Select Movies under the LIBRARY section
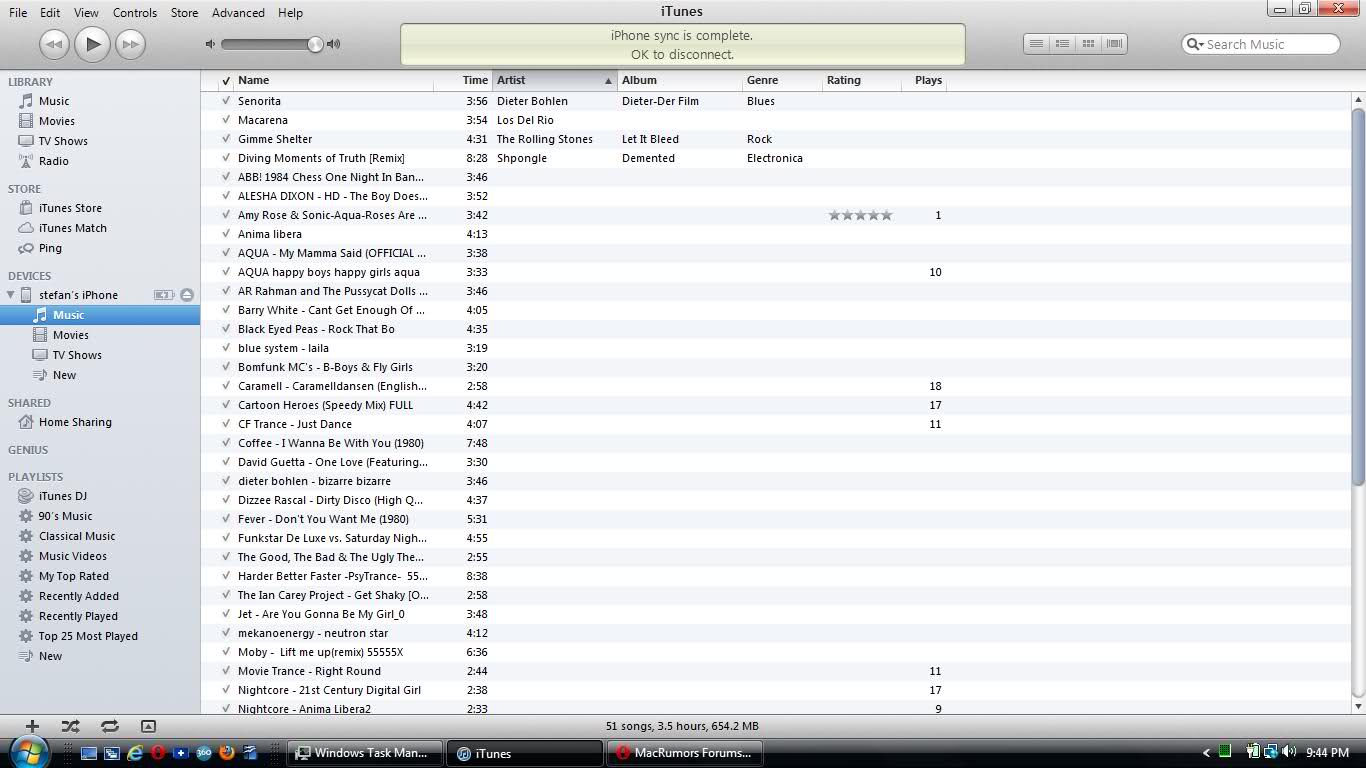Screen dimensions: 1366x768 [x=56, y=121]
